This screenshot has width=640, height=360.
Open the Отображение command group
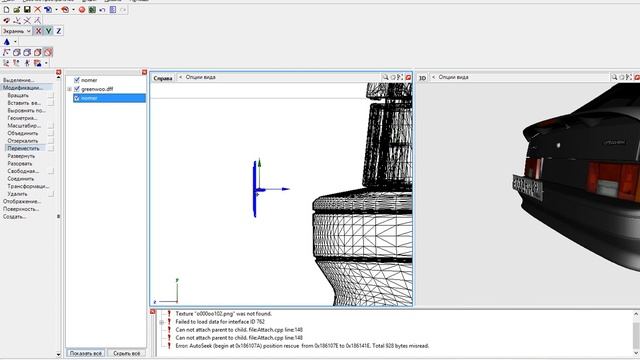tap(22, 202)
